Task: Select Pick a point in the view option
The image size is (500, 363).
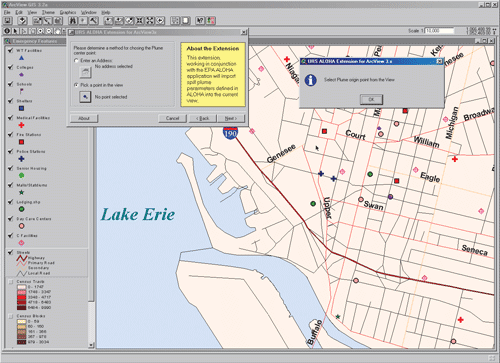Action: coord(76,85)
